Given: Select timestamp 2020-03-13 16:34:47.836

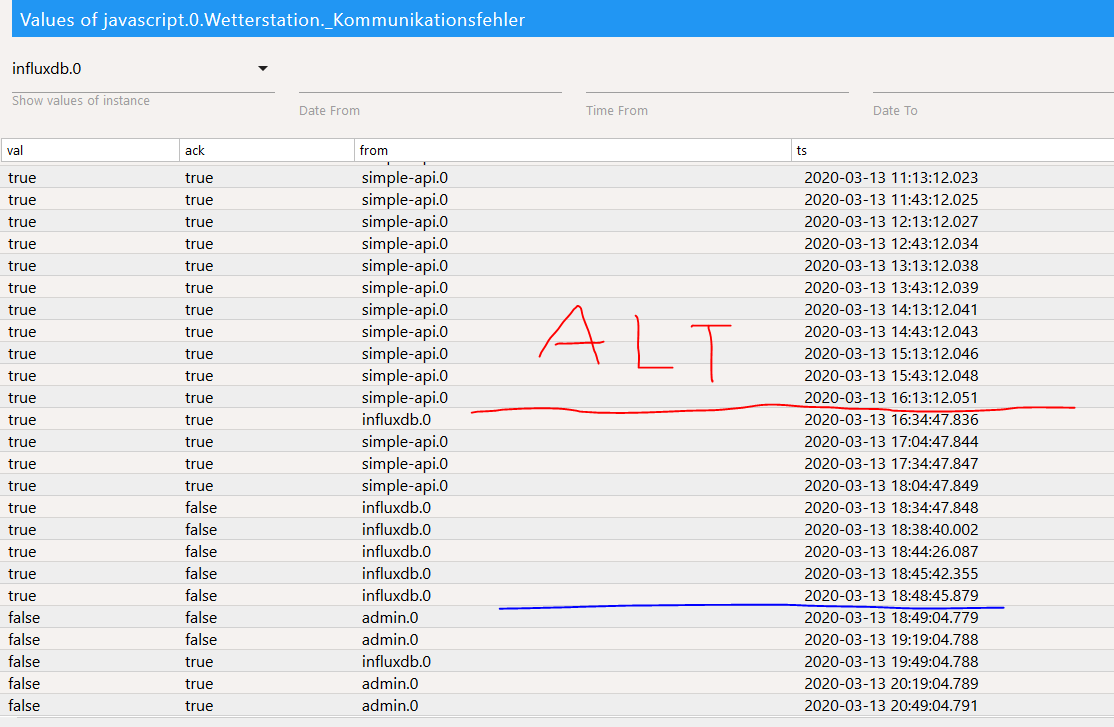Looking at the screenshot, I should (891, 420).
